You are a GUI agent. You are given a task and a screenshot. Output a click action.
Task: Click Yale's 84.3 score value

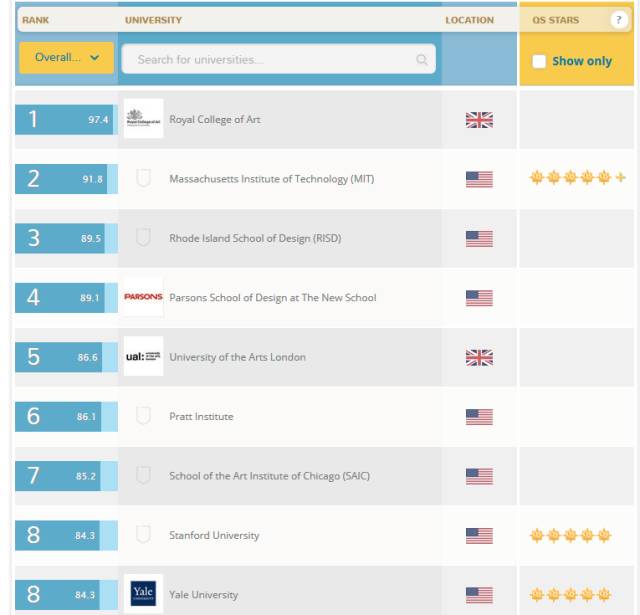(85, 595)
